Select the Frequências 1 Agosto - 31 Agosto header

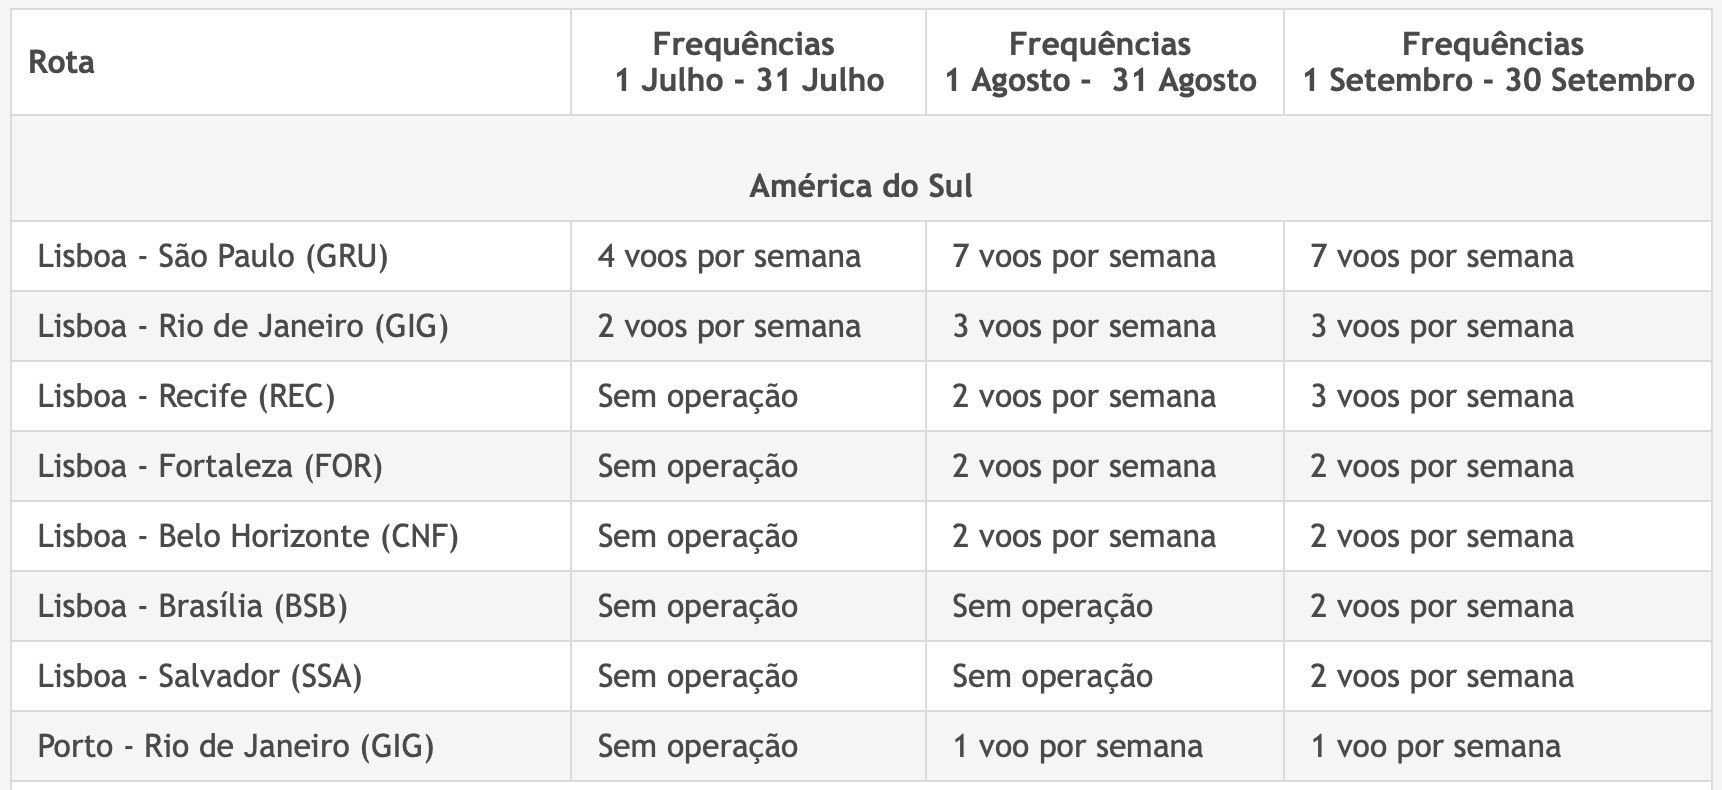tap(1101, 62)
